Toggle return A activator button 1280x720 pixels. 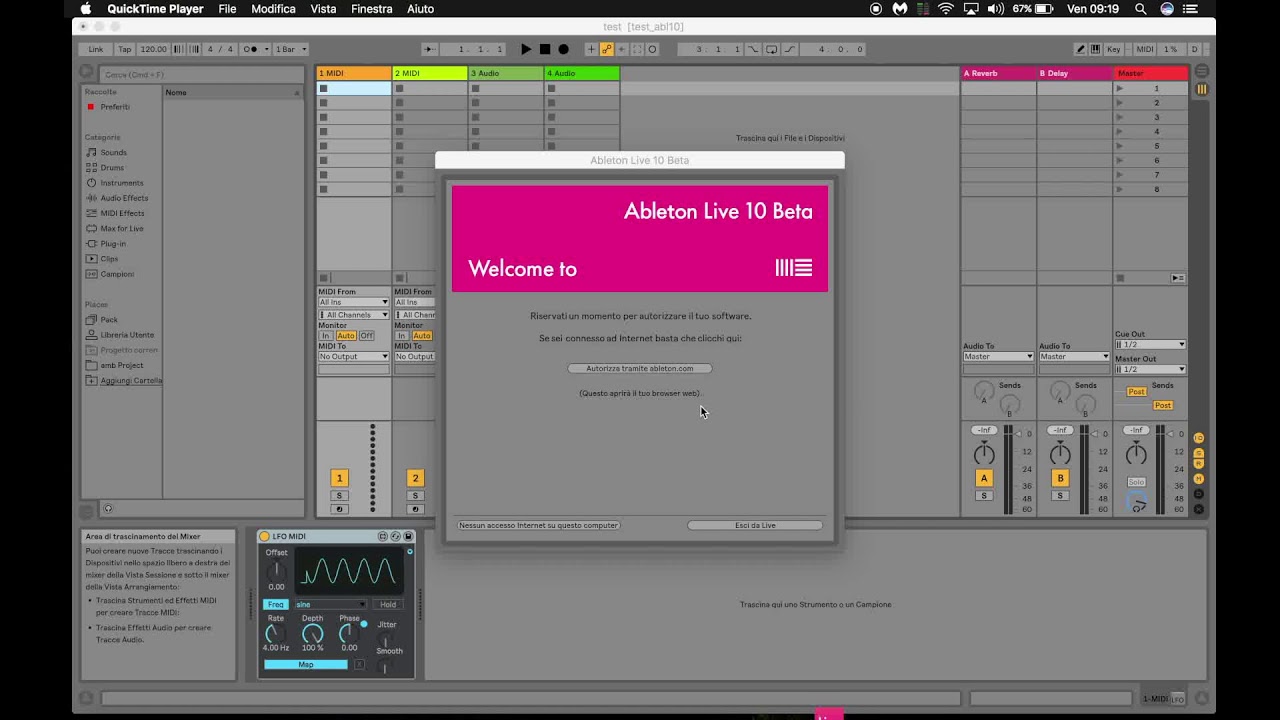coord(984,479)
